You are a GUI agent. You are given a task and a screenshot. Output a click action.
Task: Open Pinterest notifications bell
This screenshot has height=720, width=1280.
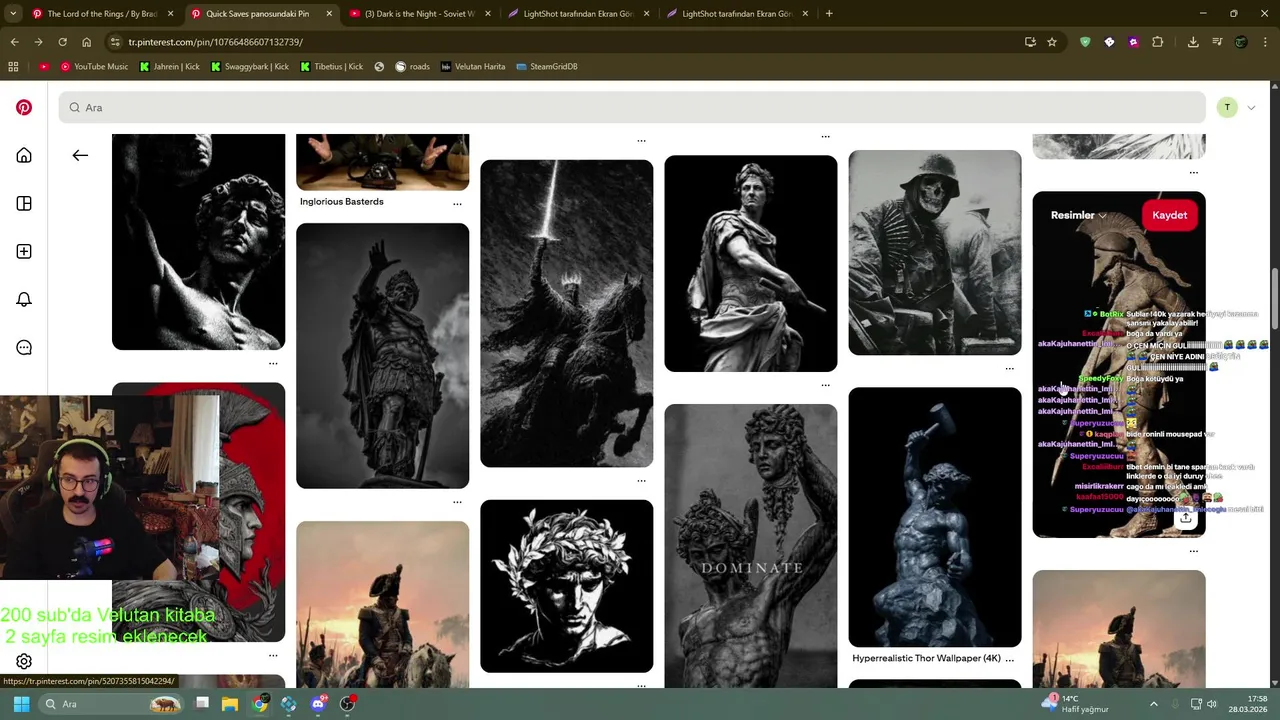[24, 299]
